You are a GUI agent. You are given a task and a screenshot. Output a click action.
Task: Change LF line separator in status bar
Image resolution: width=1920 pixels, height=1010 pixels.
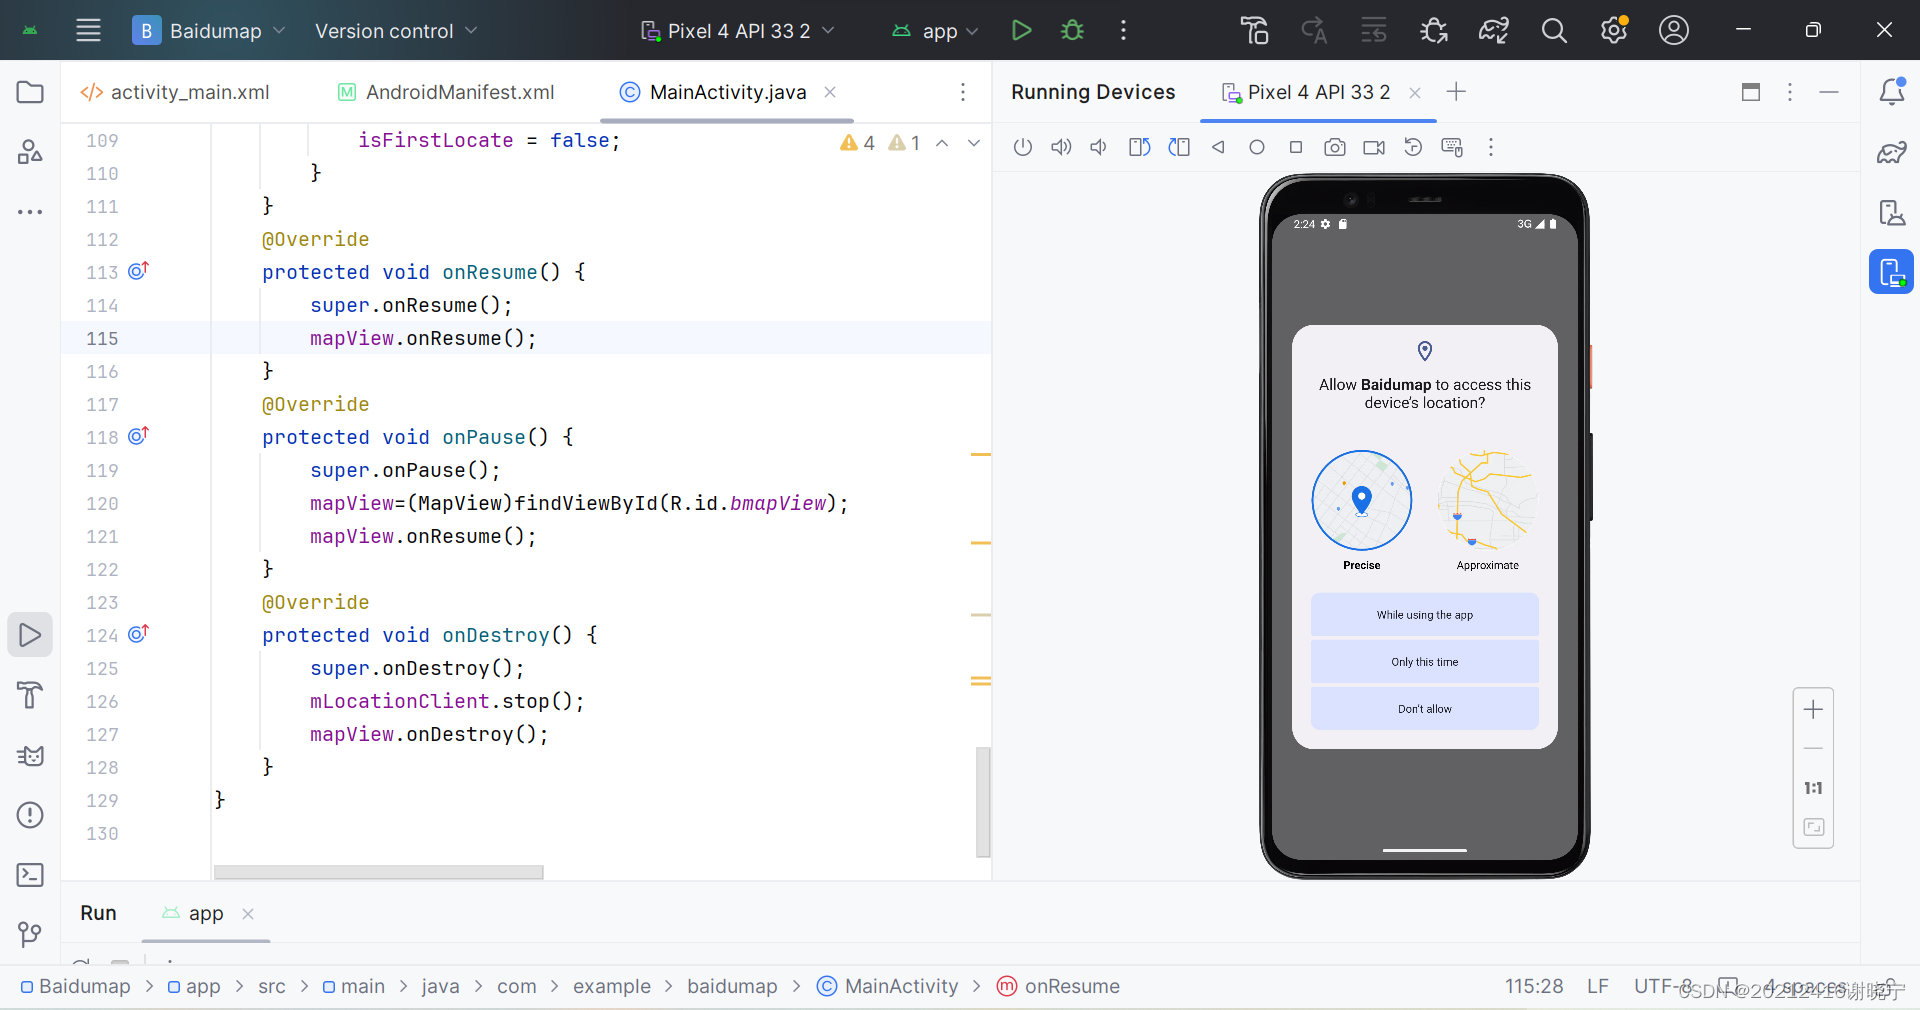(1597, 986)
